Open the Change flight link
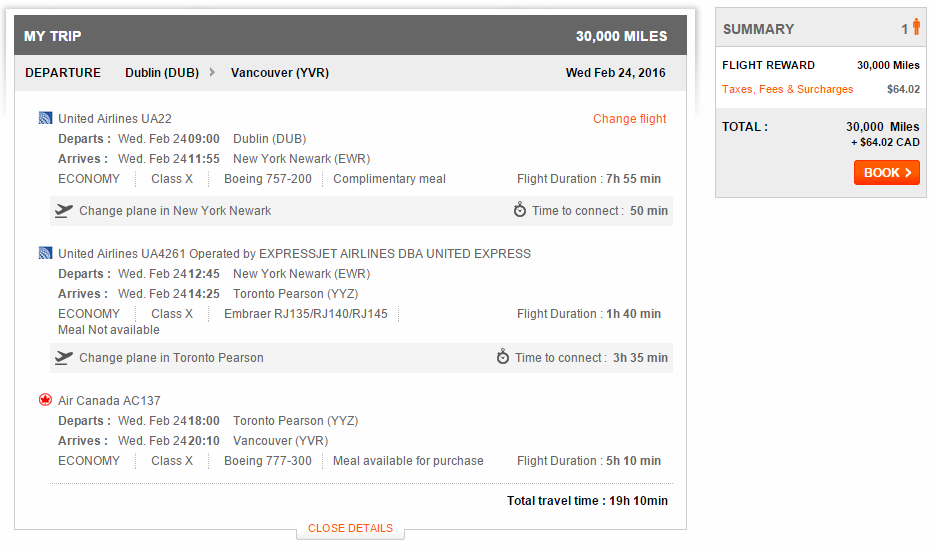This screenshot has width=932, height=548. click(629, 119)
